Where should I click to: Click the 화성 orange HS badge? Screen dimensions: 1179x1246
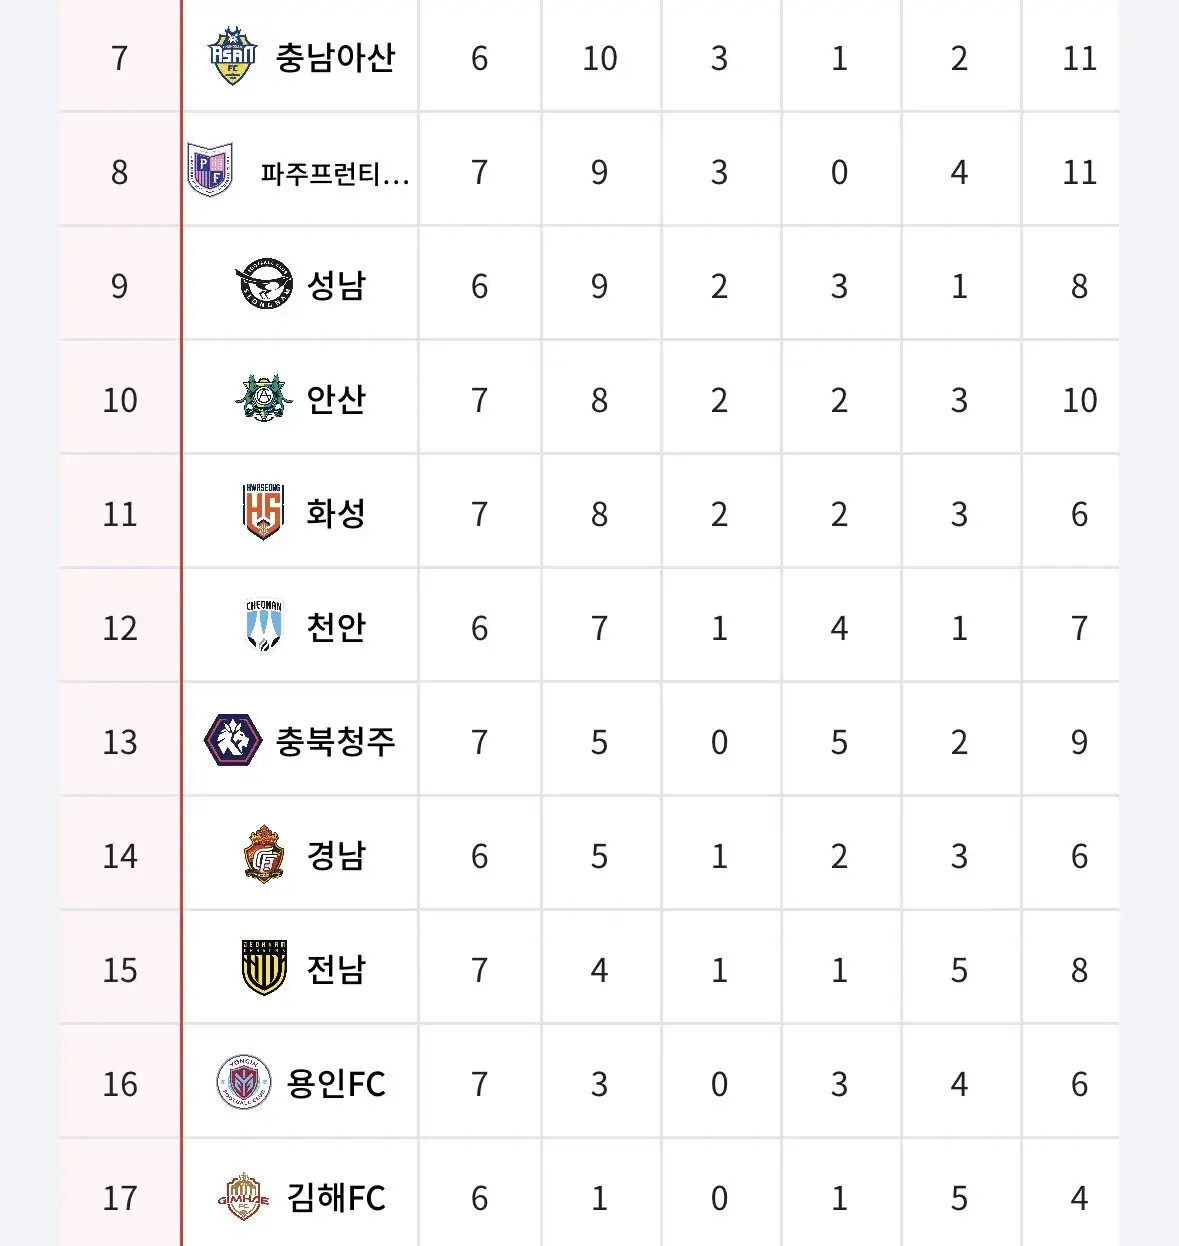(264, 513)
